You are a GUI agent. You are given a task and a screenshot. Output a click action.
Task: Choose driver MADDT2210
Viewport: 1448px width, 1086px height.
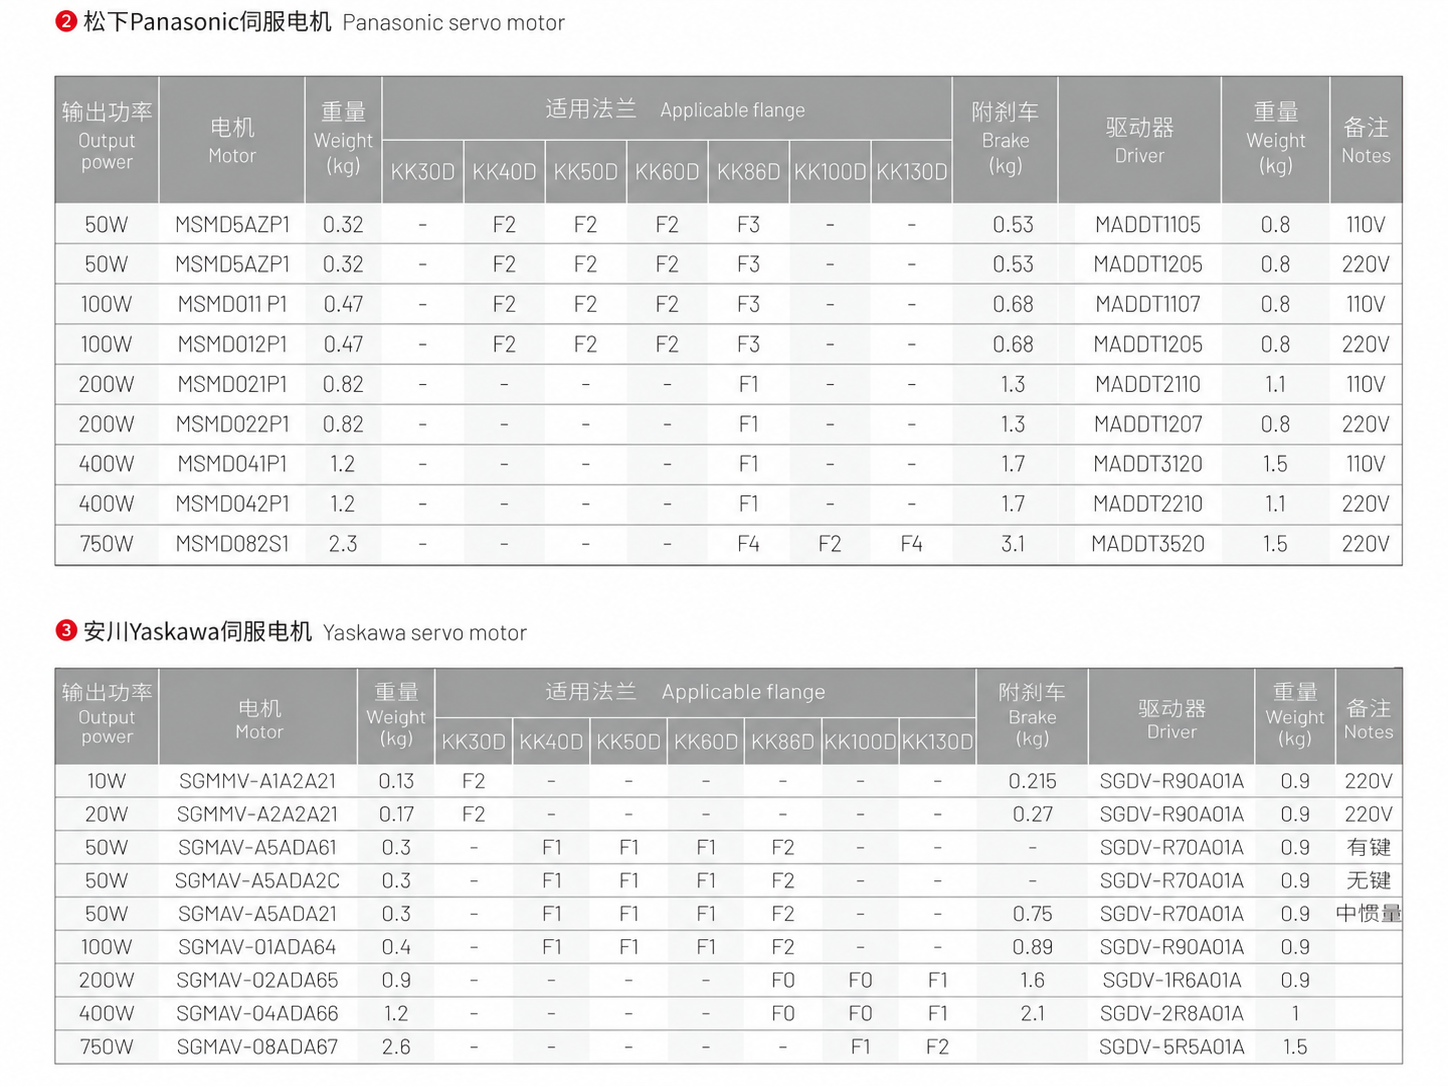[1148, 504]
